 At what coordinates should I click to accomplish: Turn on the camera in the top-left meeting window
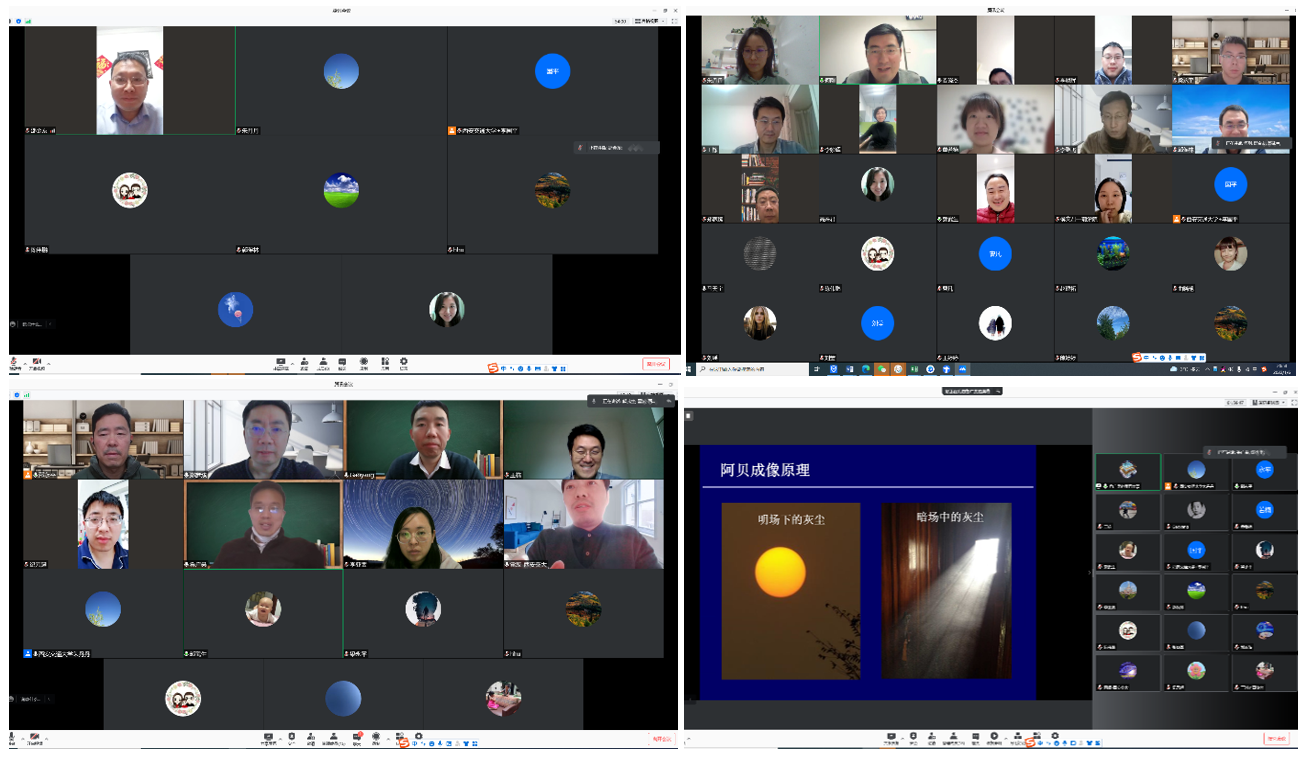37,362
